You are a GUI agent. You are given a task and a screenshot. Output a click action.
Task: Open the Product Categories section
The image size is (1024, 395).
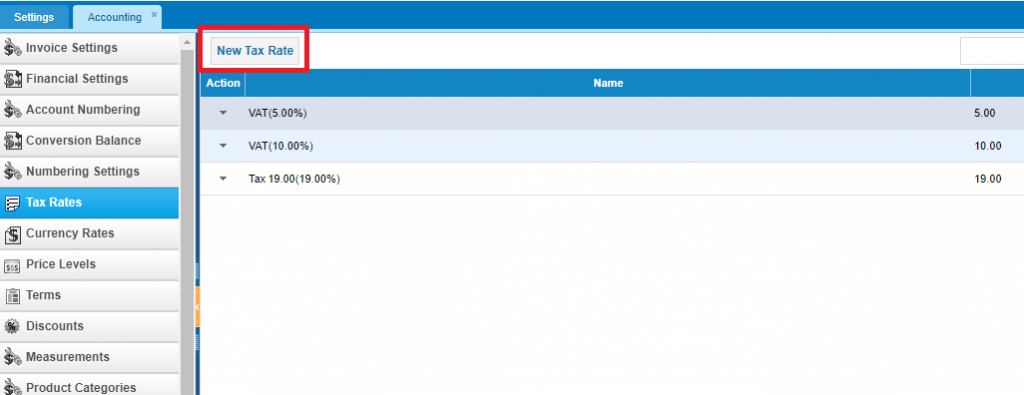point(89,385)
